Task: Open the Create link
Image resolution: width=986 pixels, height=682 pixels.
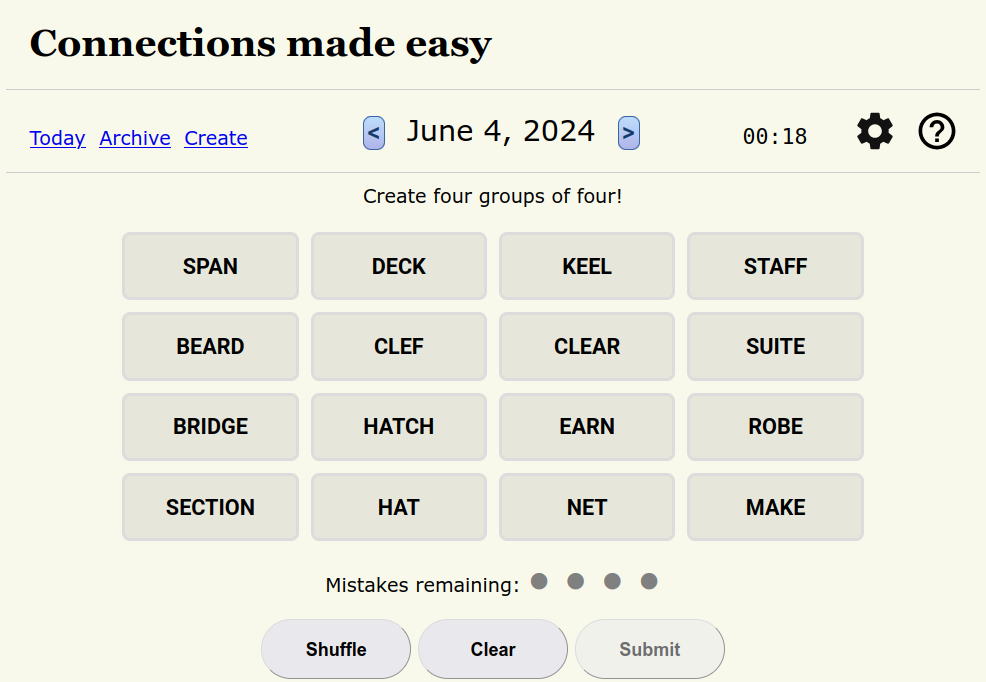Action: tap(216, 138)
